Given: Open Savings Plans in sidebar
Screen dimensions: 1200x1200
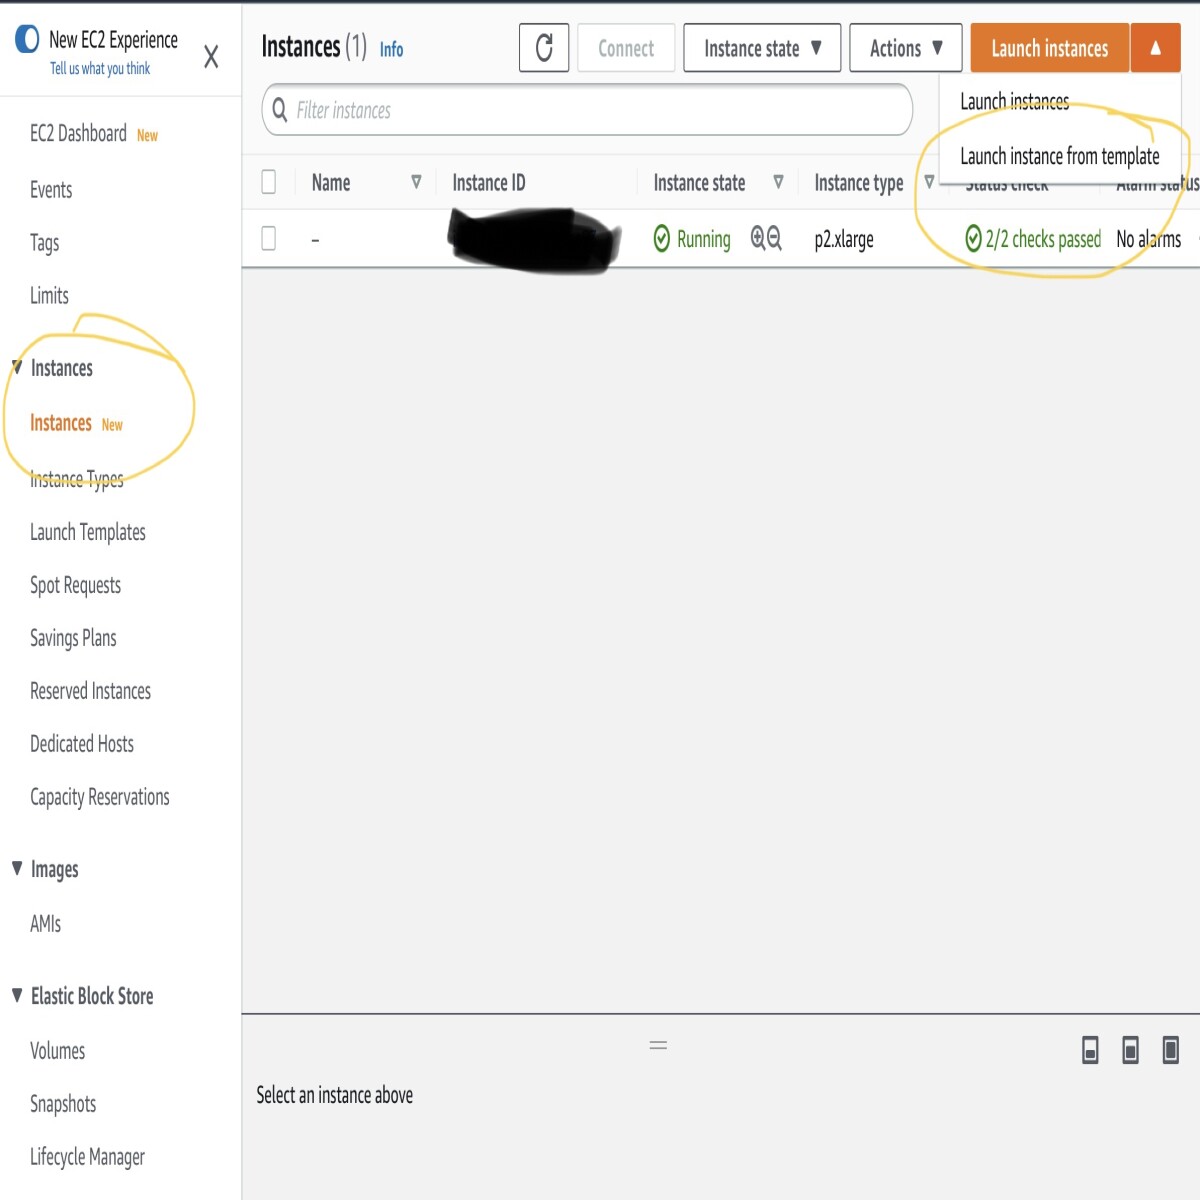Looking at the screenshot, I should pos(73,638).
